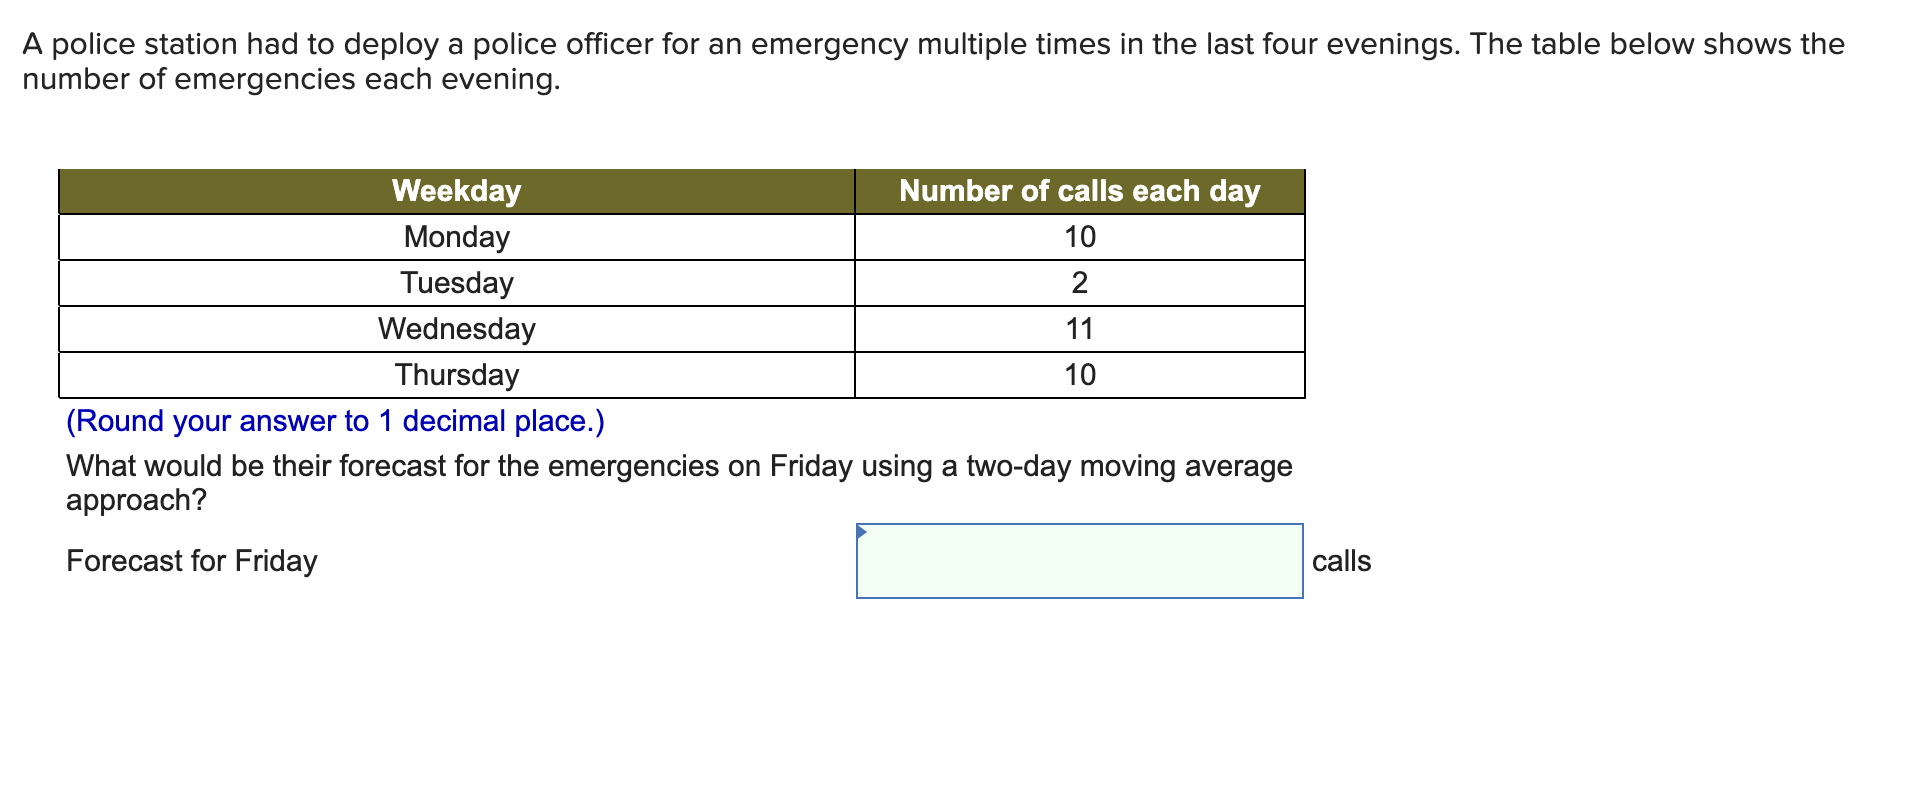Select the Weekday column header
Image resolution: width=1914 pixels, height=788 pixels.
coord(456,190)
